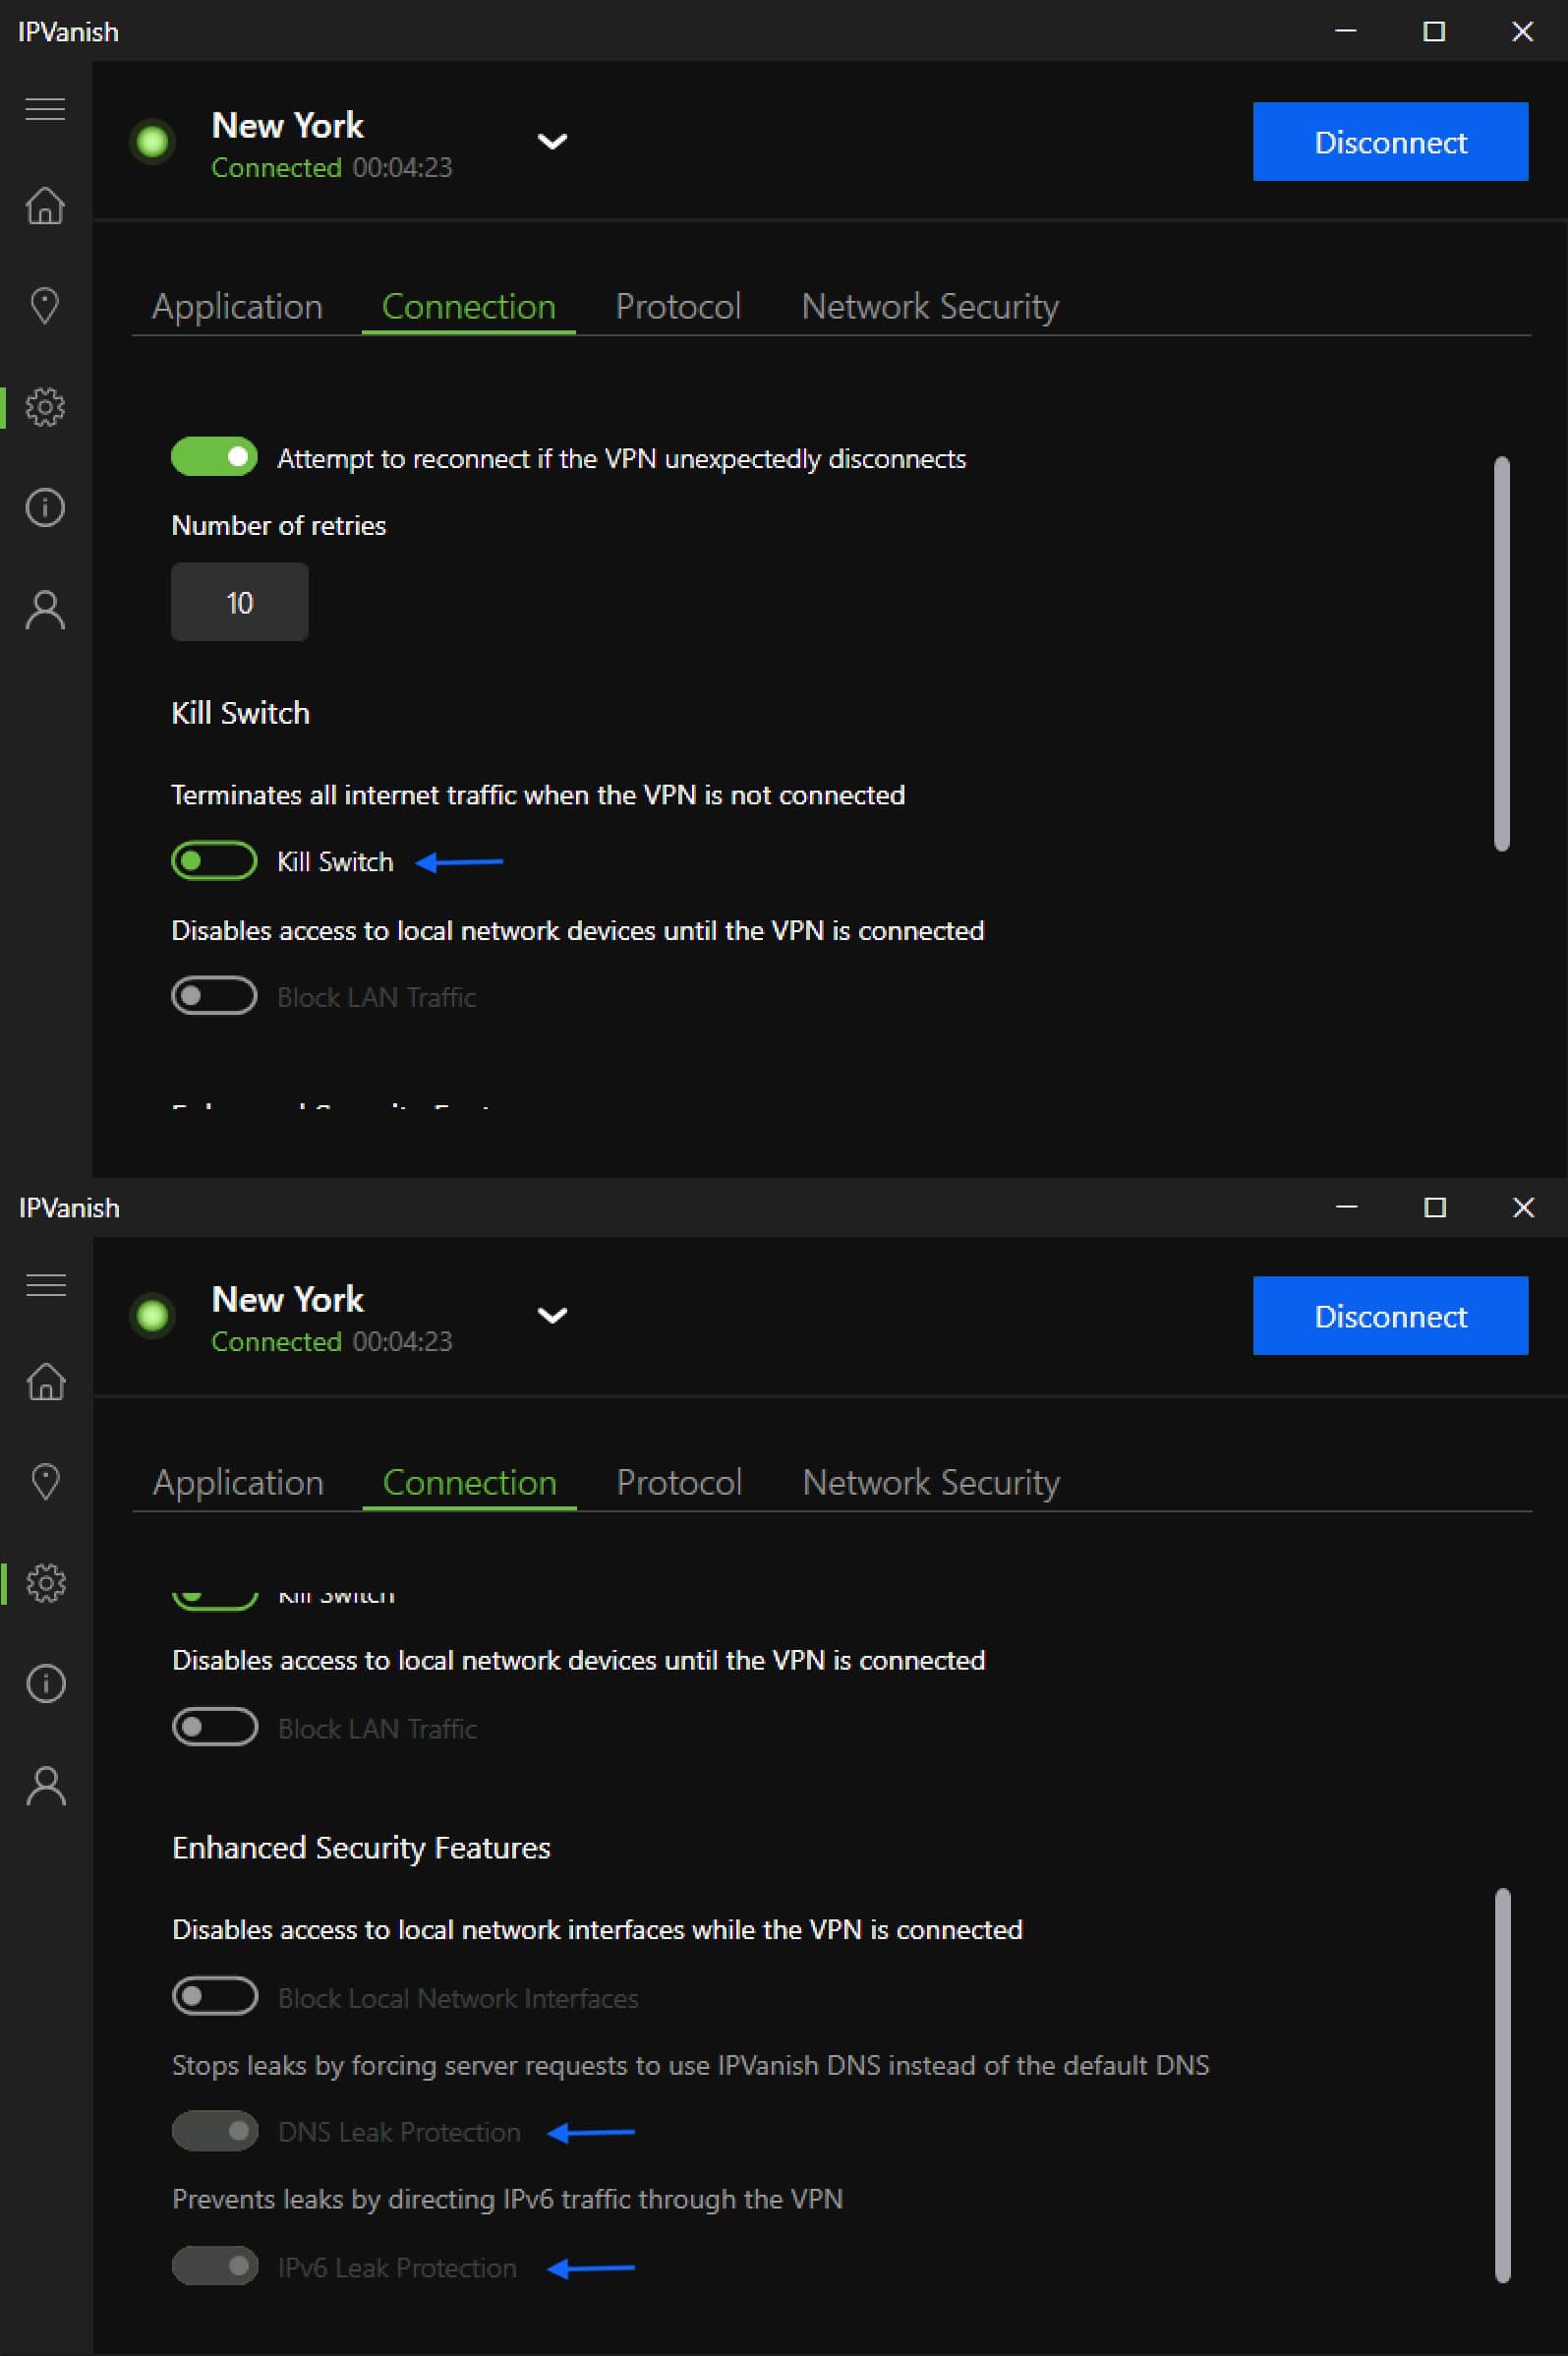Minimize the lower IPVanish window
Screen dimensions: 1568x2356
pos(1346,1207)
